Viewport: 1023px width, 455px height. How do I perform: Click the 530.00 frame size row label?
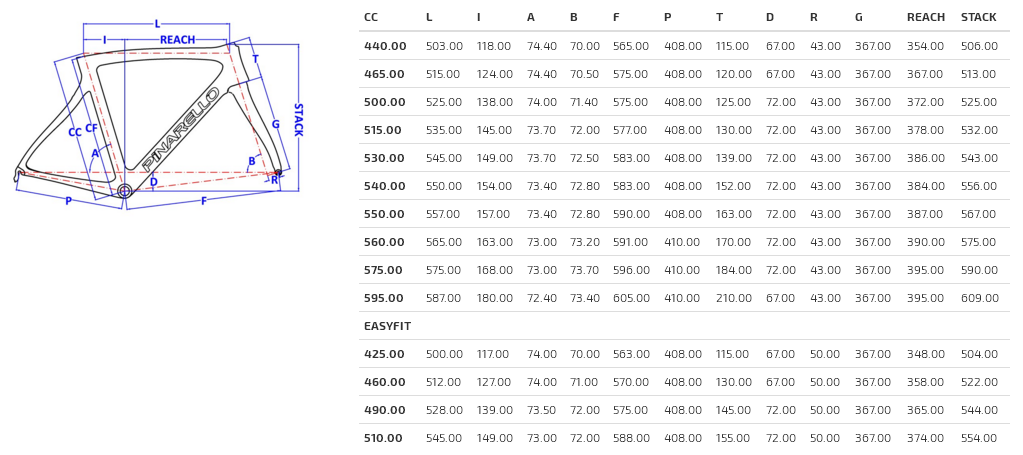click(x=384, y=159)
